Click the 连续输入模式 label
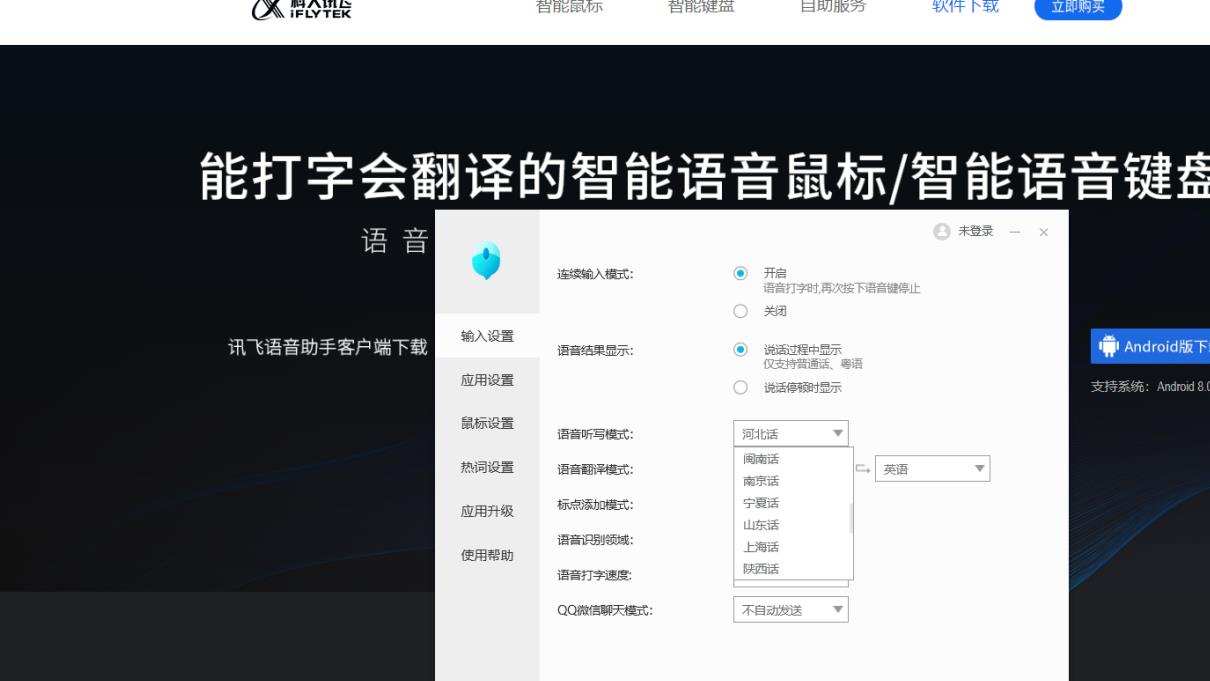The image size is (1210, 681). (x=595, y=274)
